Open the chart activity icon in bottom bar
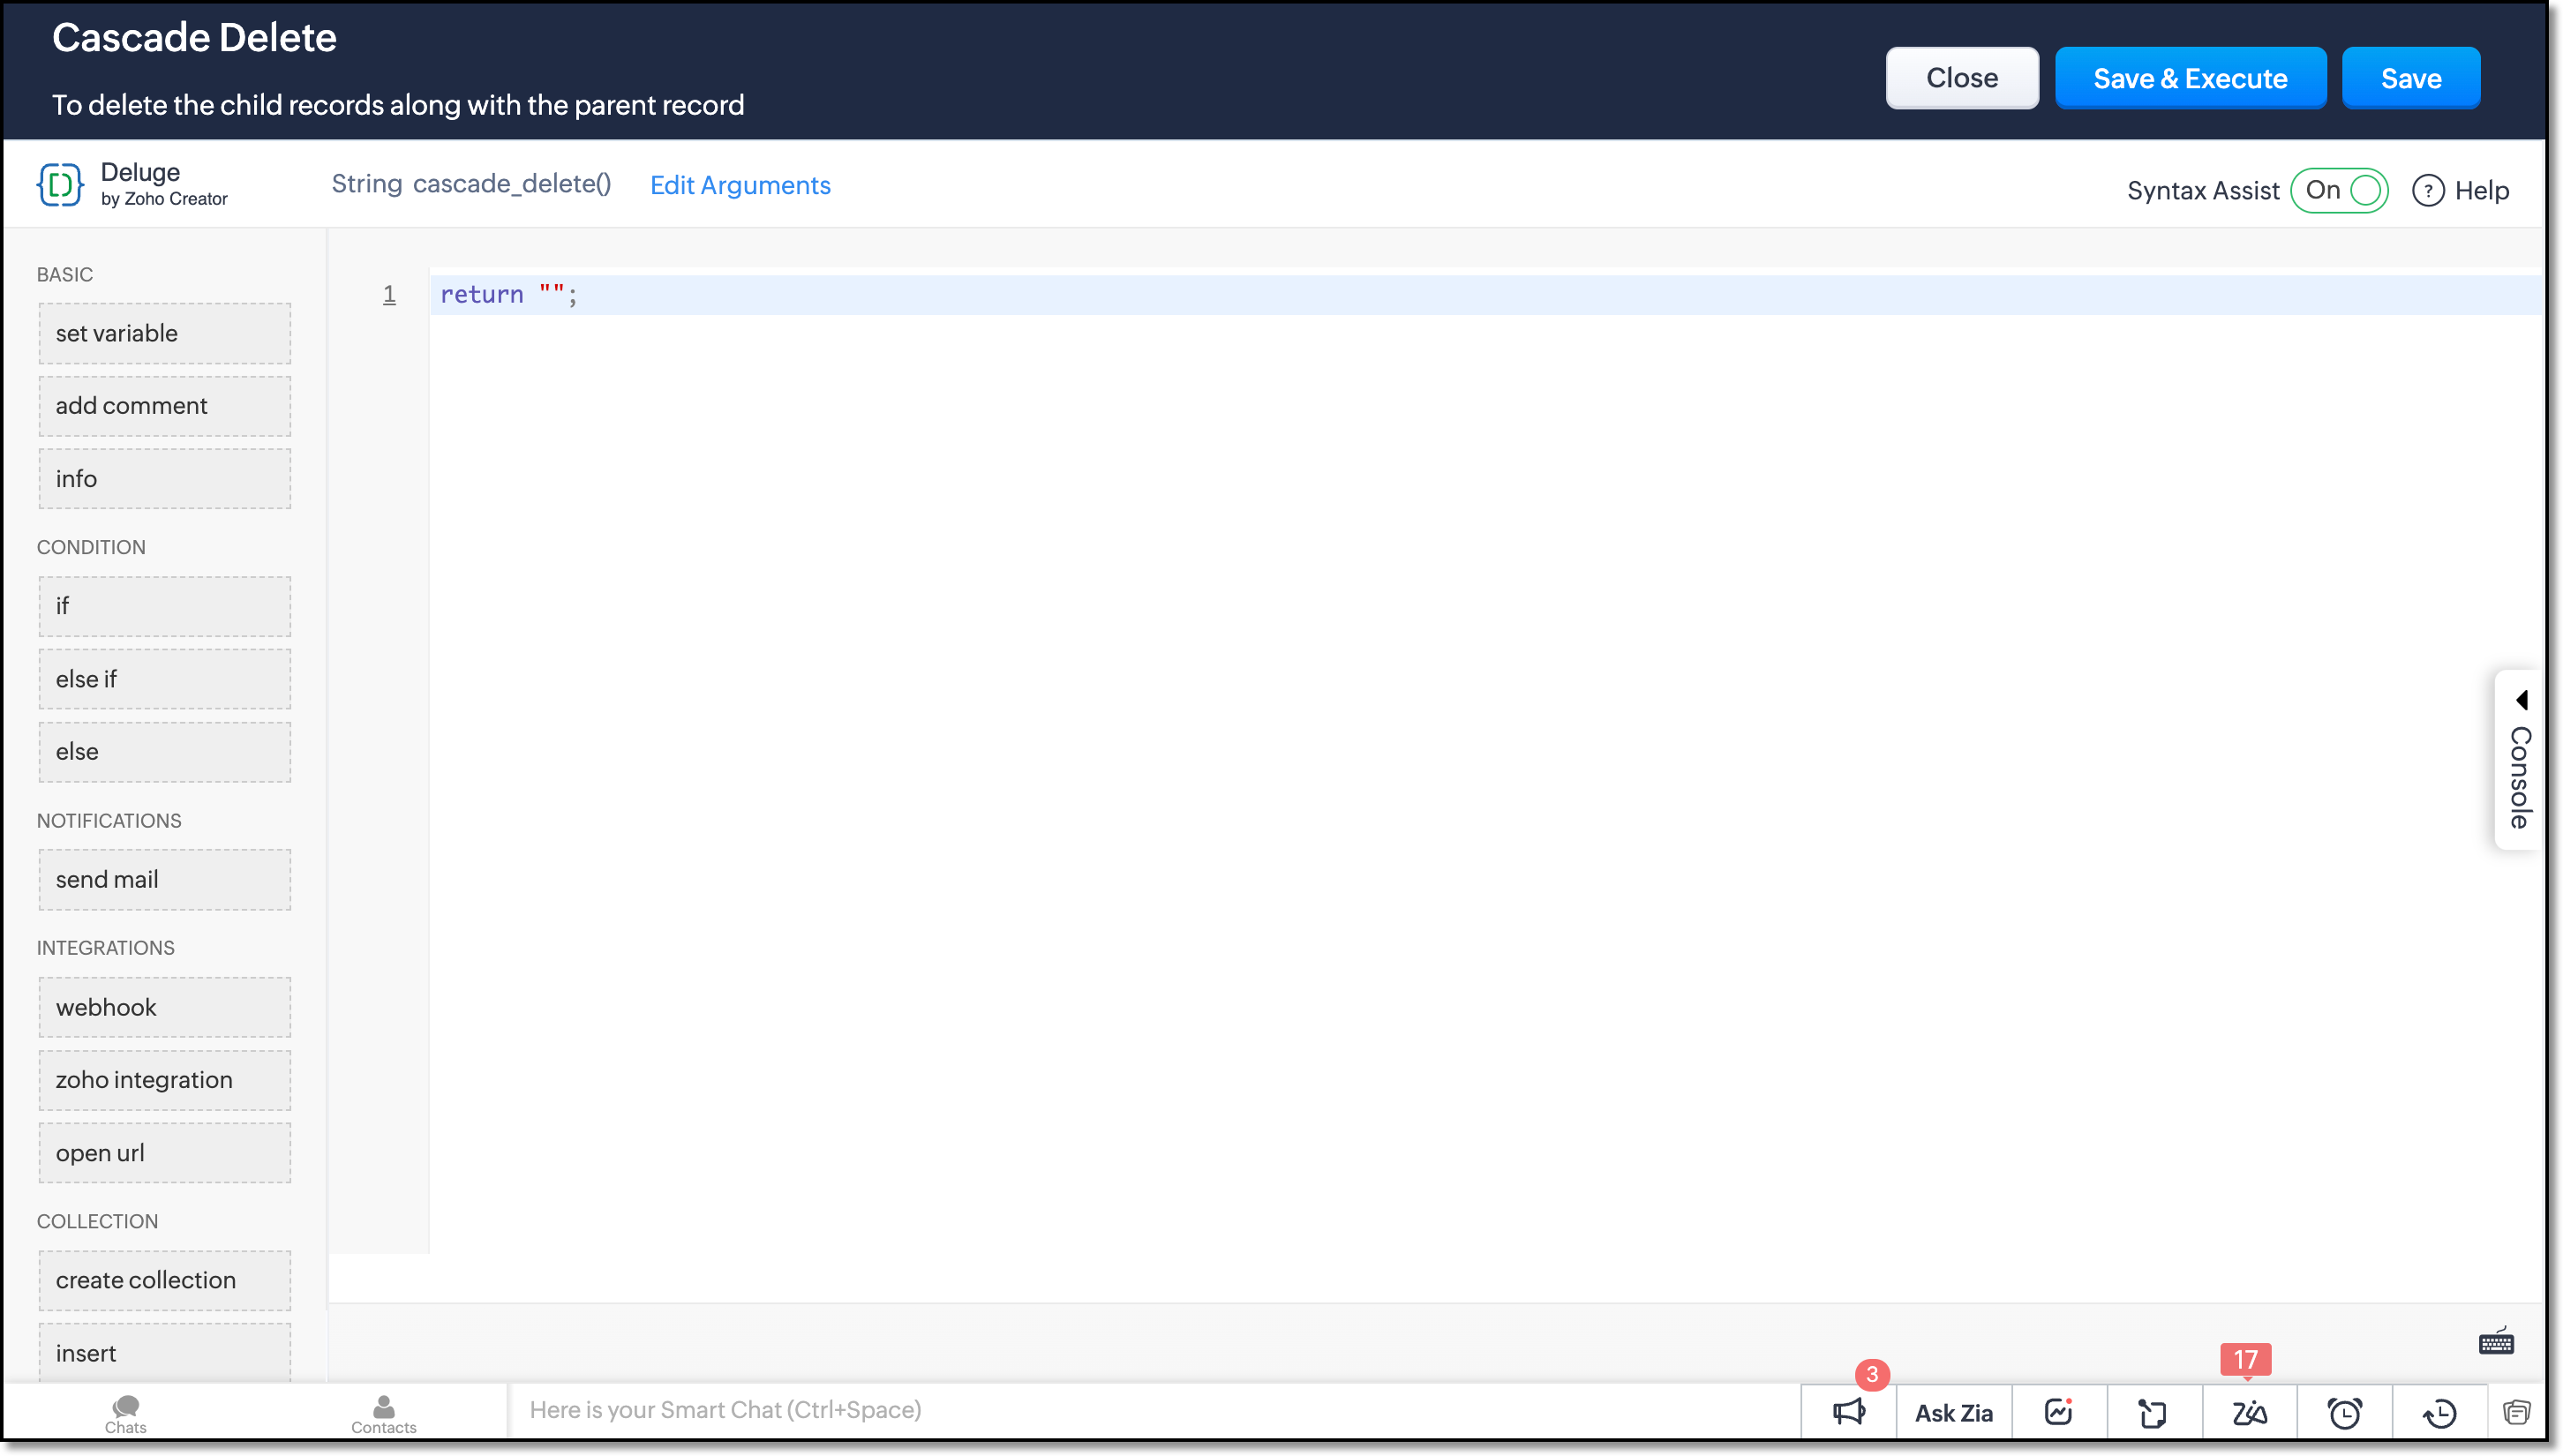The image size is (2563, 1456). (2058, 1411)
